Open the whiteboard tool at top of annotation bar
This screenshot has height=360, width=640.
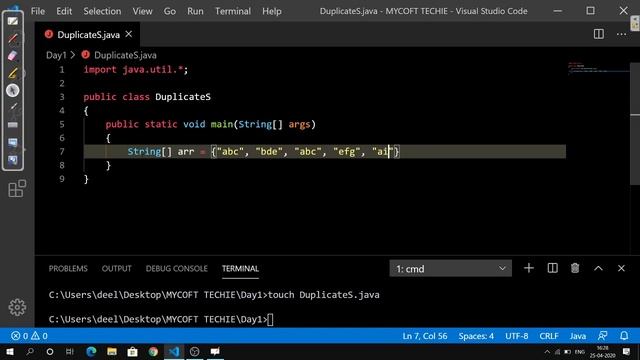point(13,21)
